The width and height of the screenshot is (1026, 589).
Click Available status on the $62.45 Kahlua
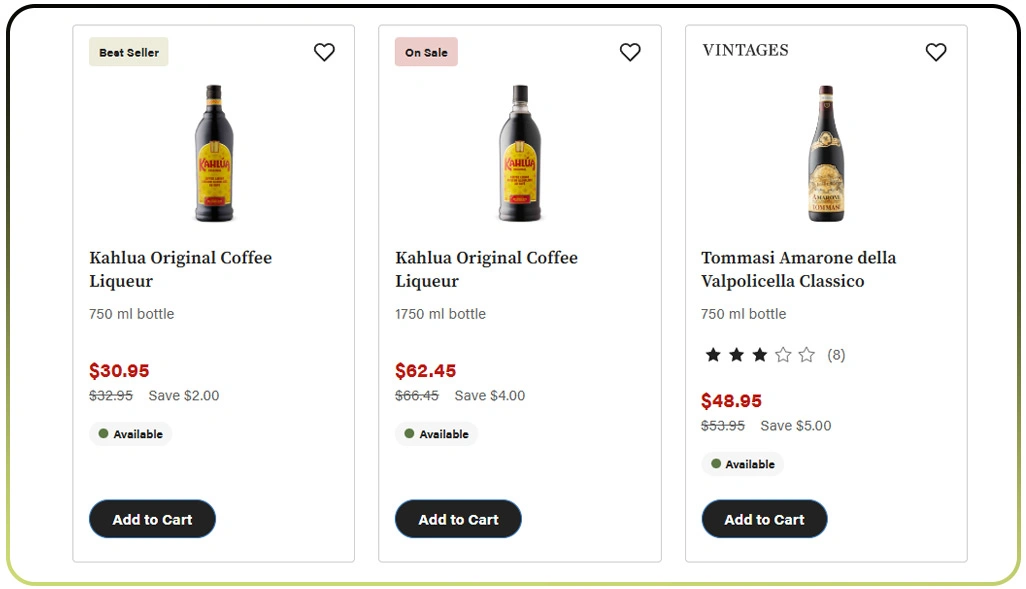pos(437,434)
